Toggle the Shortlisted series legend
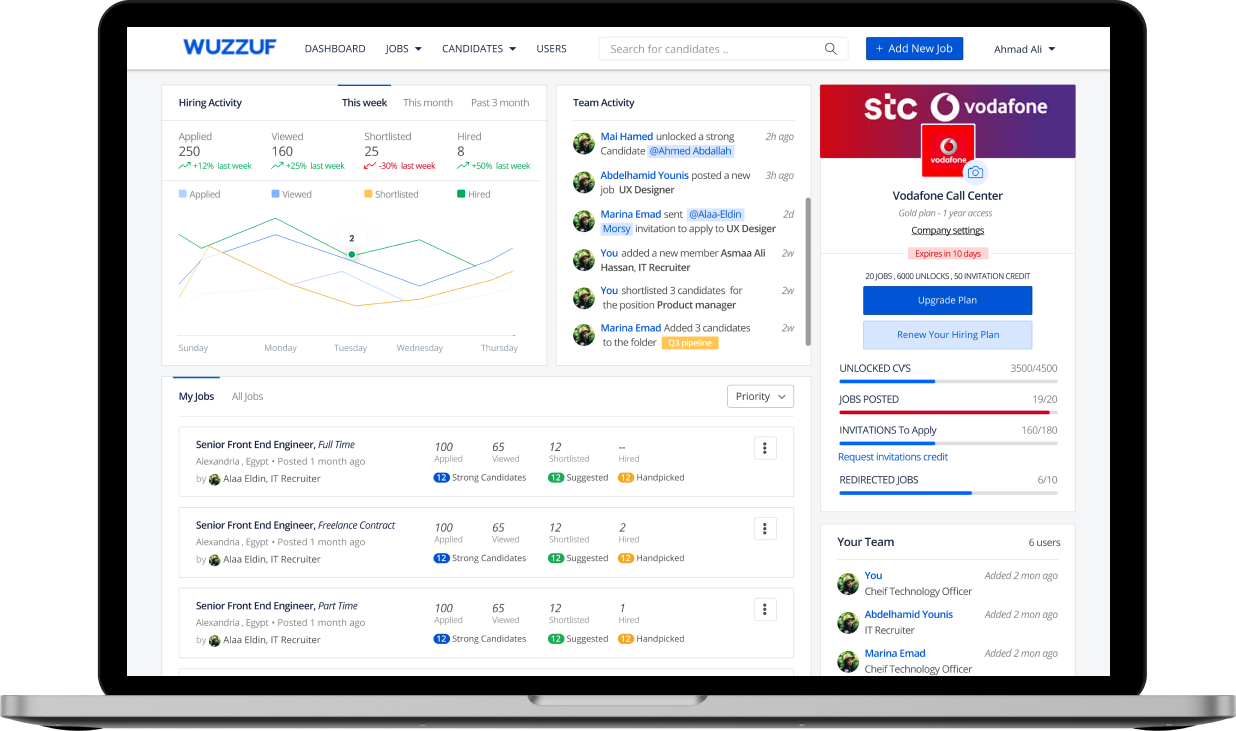This screenshot has width=1236, height=731. coord(391,194)
